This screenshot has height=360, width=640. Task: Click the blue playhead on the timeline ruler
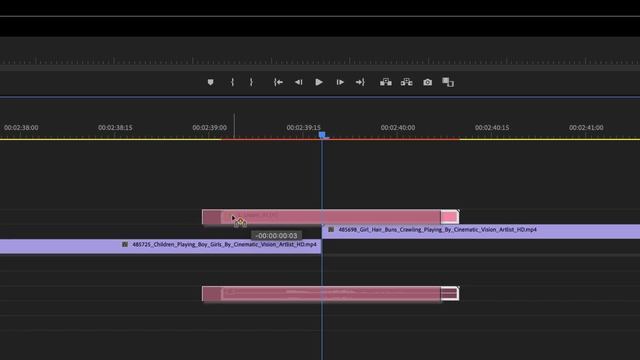pyautogui.click(x=322, y=135)
